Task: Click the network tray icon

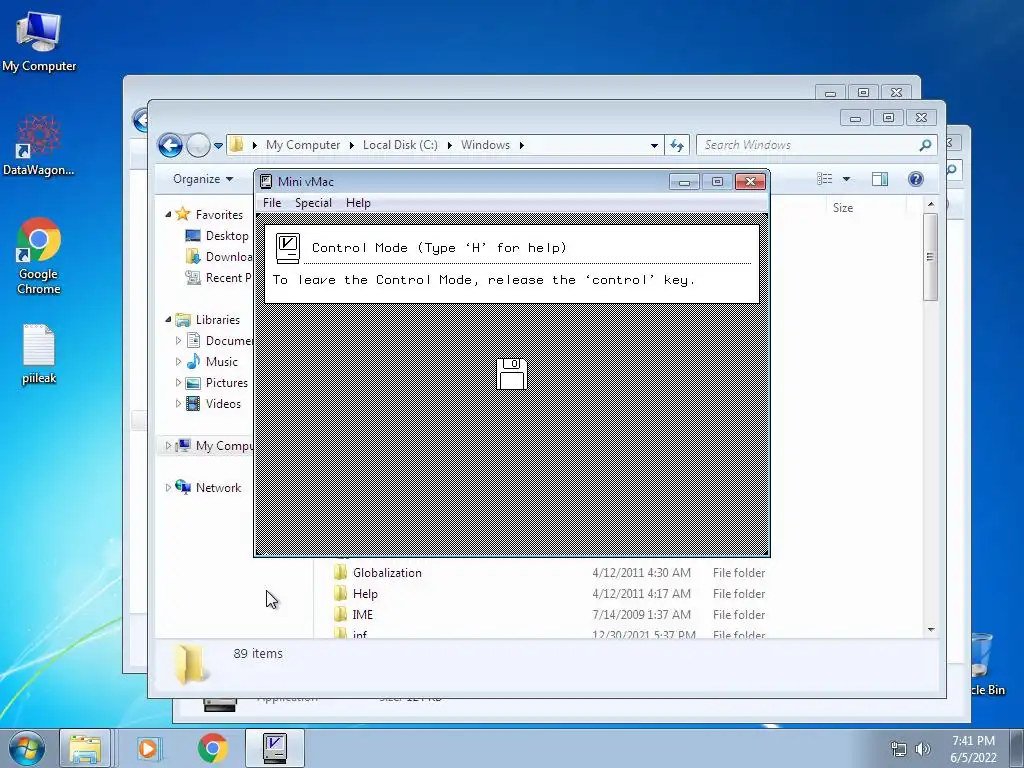Action: (899, 749)
